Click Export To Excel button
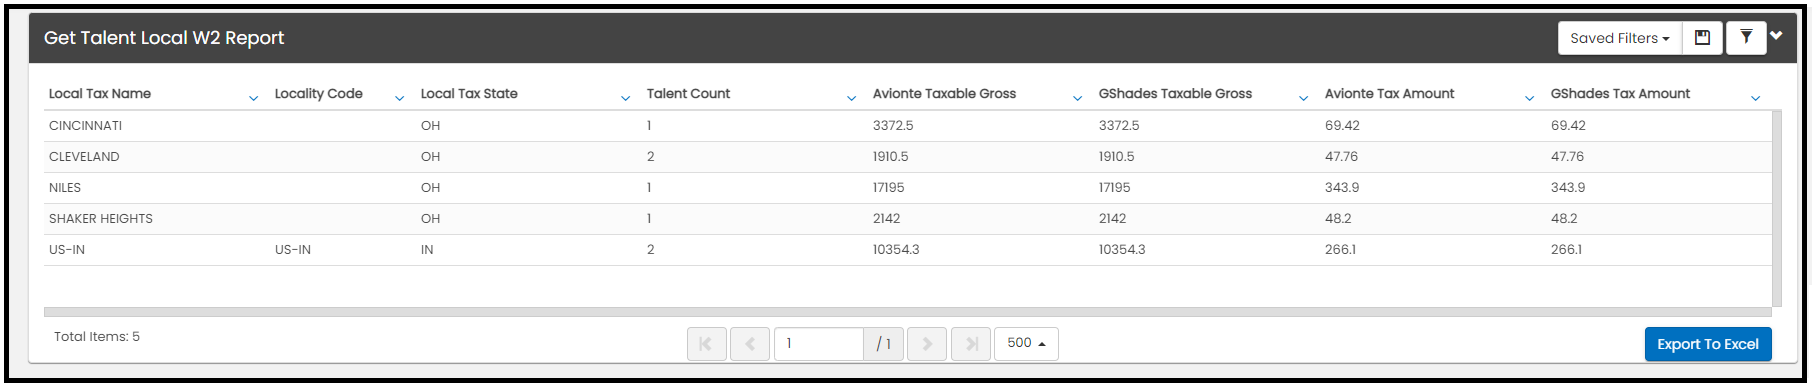1812x386 pixels. click(x=1708, y=344)
